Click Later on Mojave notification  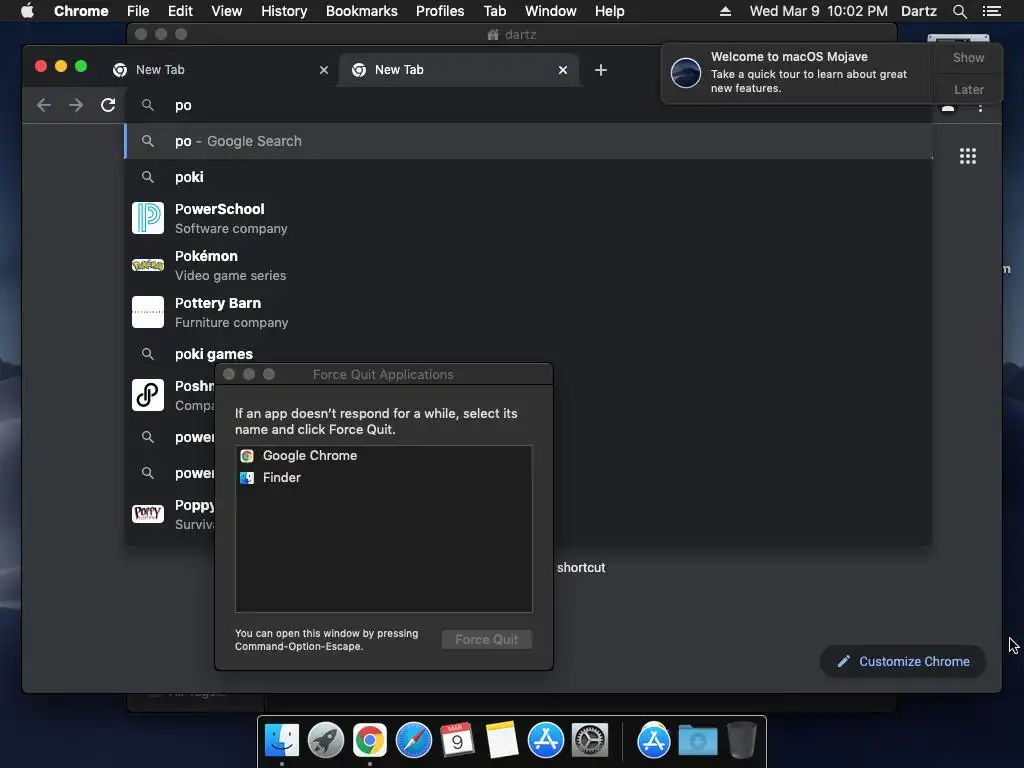968,89
